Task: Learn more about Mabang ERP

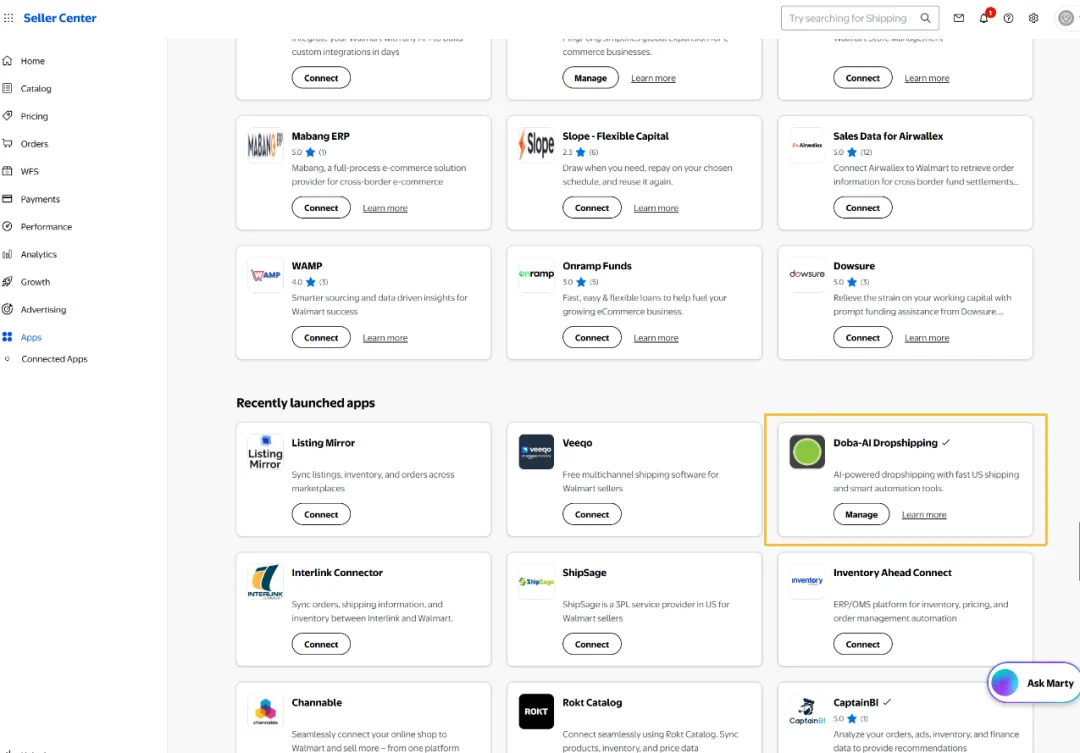Action: (385, 207)
